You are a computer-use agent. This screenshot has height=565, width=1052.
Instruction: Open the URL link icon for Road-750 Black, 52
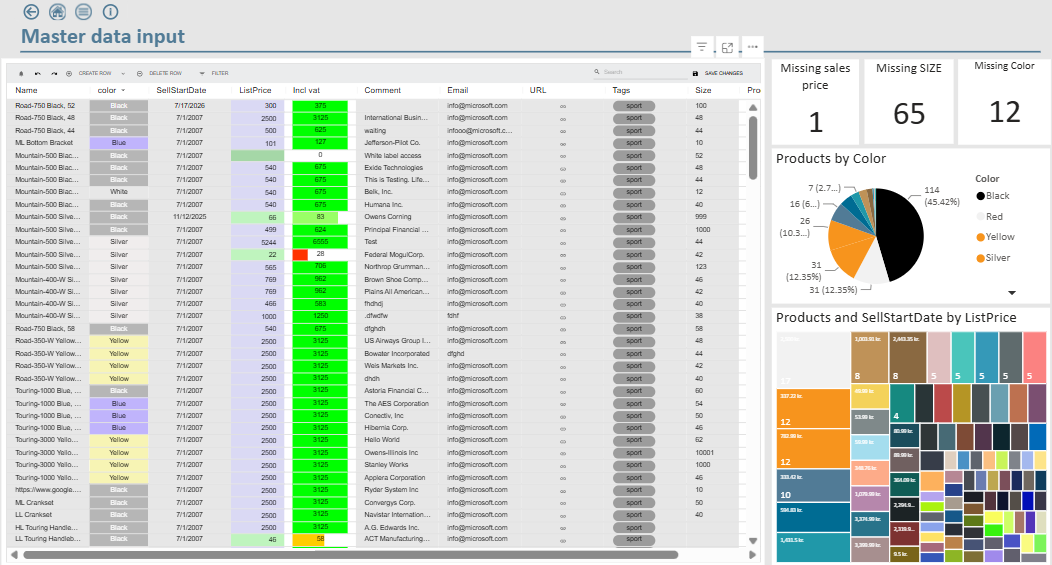(x=563, y=106)
